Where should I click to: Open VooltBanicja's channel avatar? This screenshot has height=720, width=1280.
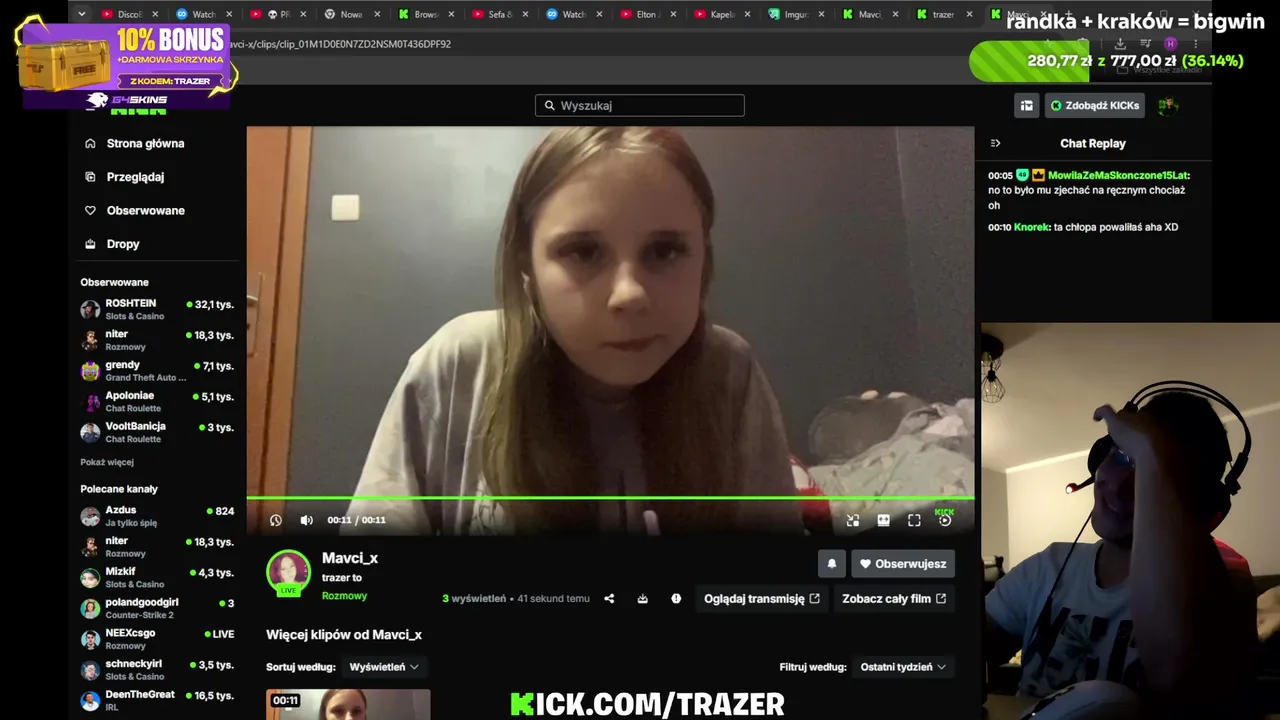pyautogui.click(x=91, y=432)
